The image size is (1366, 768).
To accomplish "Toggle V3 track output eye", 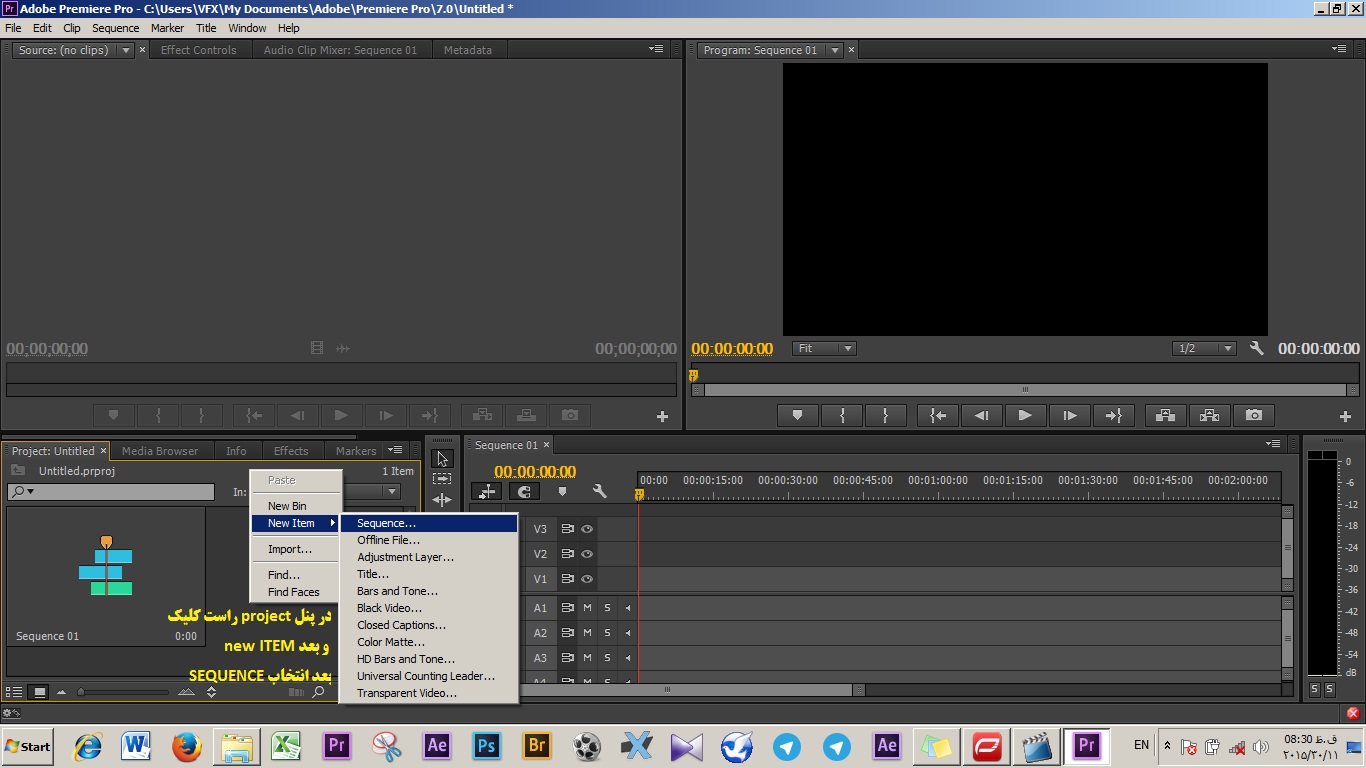I will (x=588, y=529).
